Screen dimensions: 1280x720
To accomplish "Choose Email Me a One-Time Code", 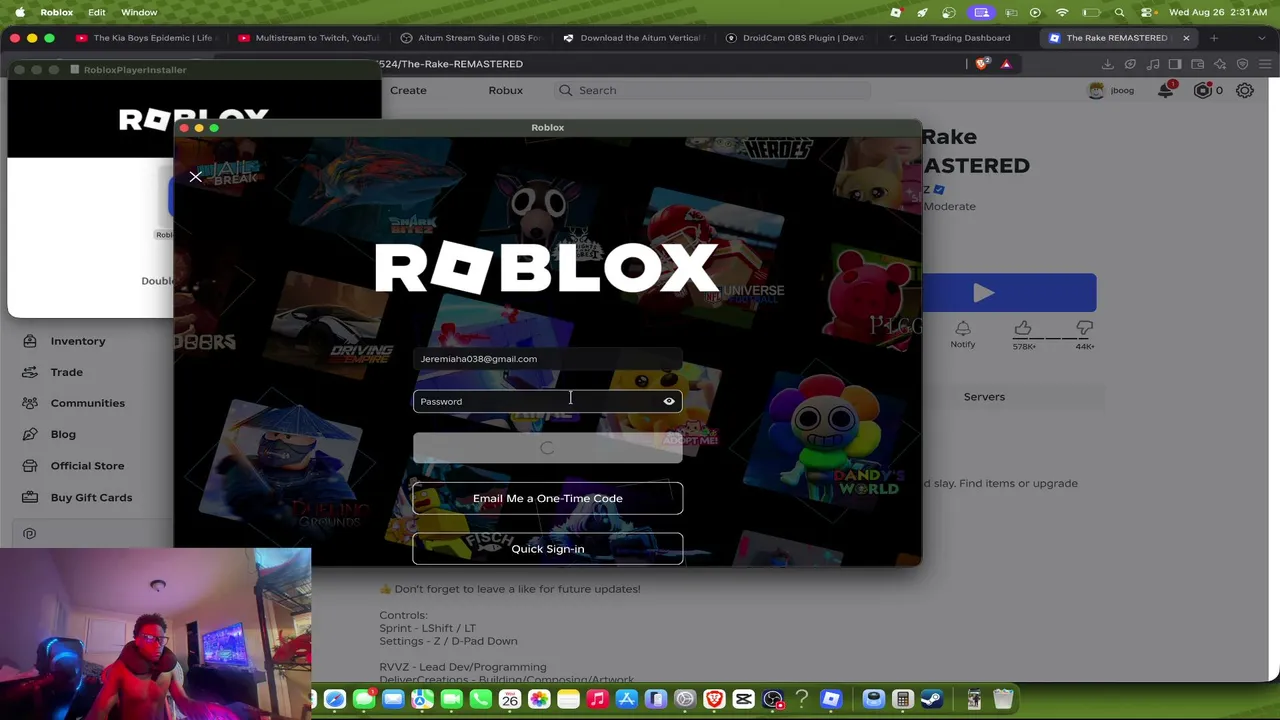I will (x=547, y=498).
